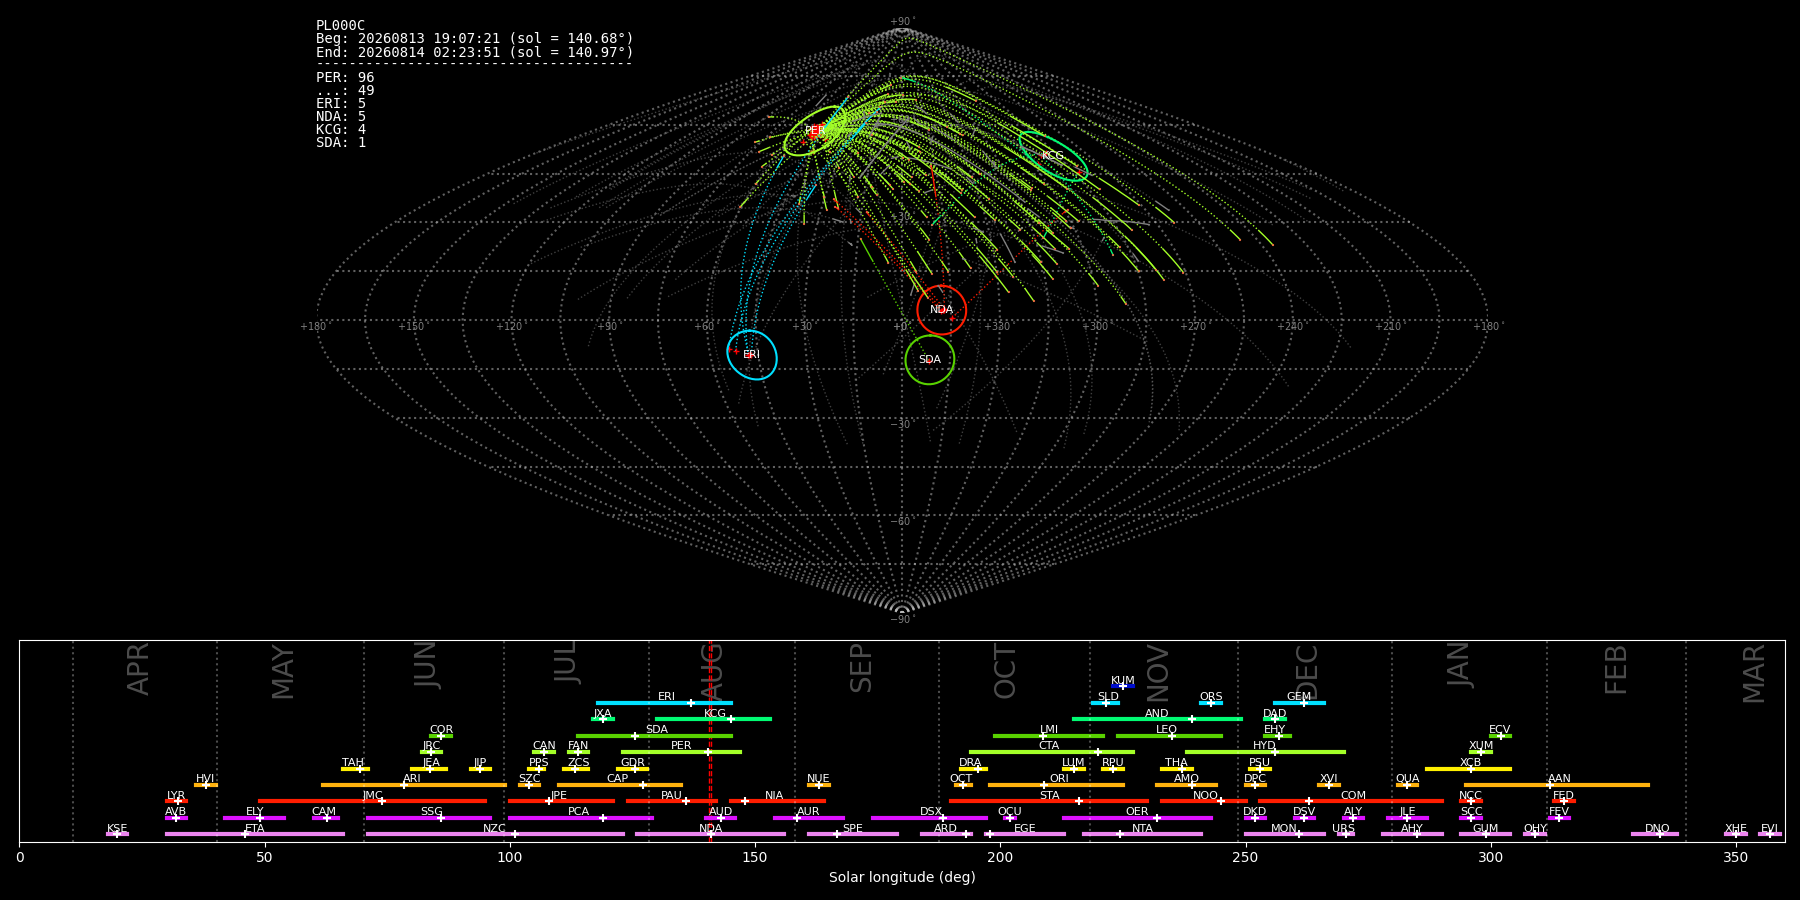Select the GEM shower bar in timeline
Screen dimensions: 1800x900
pyautogui.click(x=1299, y=703)
